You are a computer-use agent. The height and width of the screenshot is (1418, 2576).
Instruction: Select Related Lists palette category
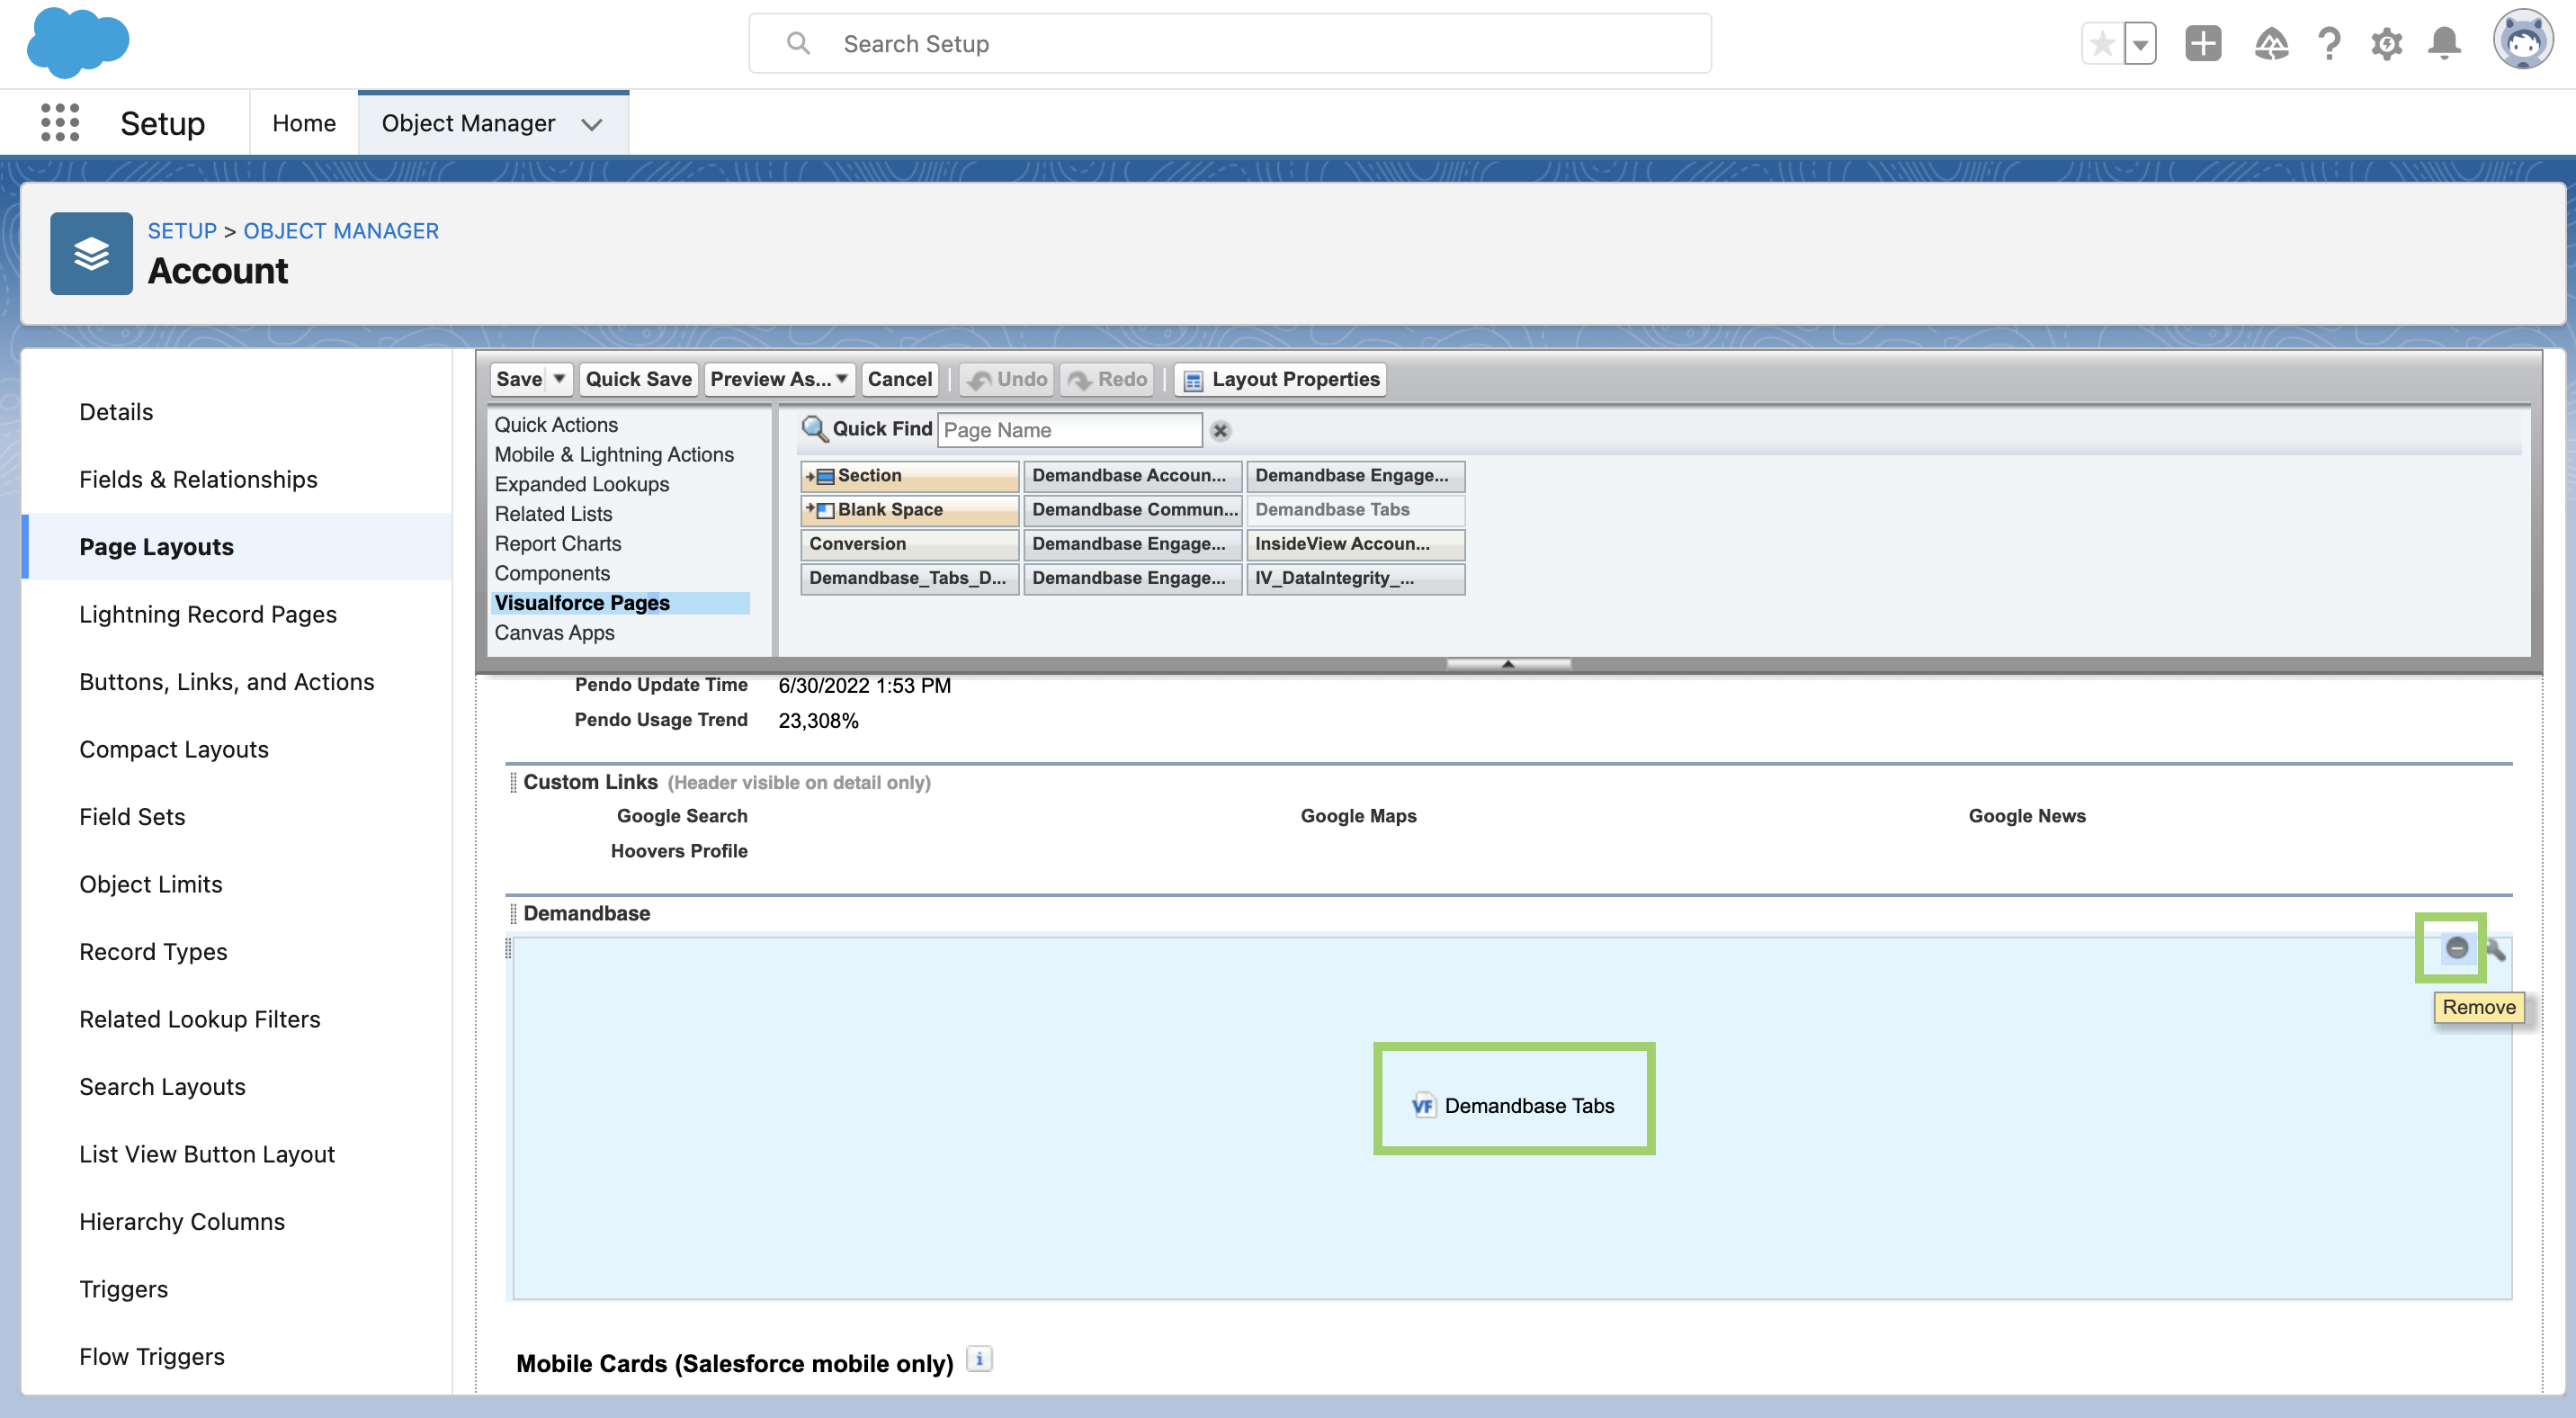[x=553, y=514]
